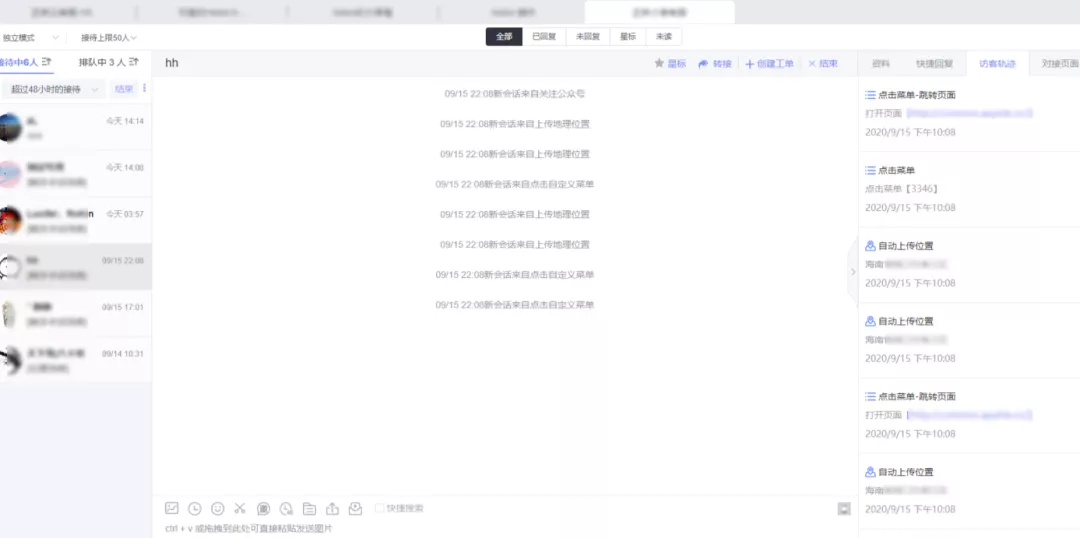Open the 接待上限50人 dropdown

click(109, 37)
